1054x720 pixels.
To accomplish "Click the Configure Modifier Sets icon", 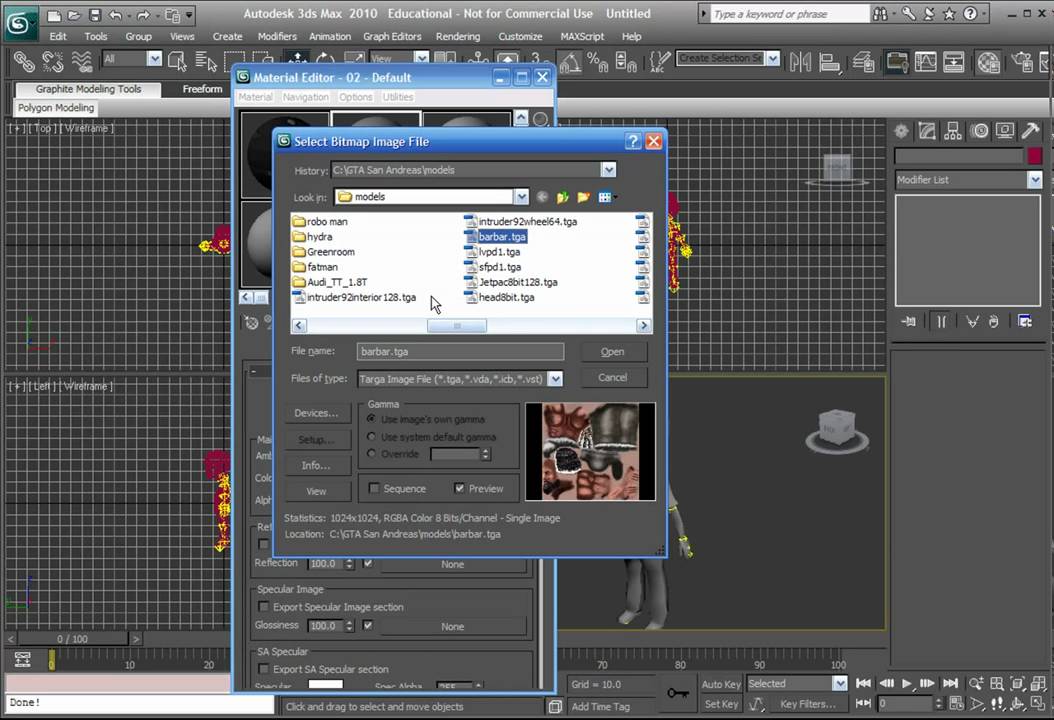I will (x=1024, y=321).
